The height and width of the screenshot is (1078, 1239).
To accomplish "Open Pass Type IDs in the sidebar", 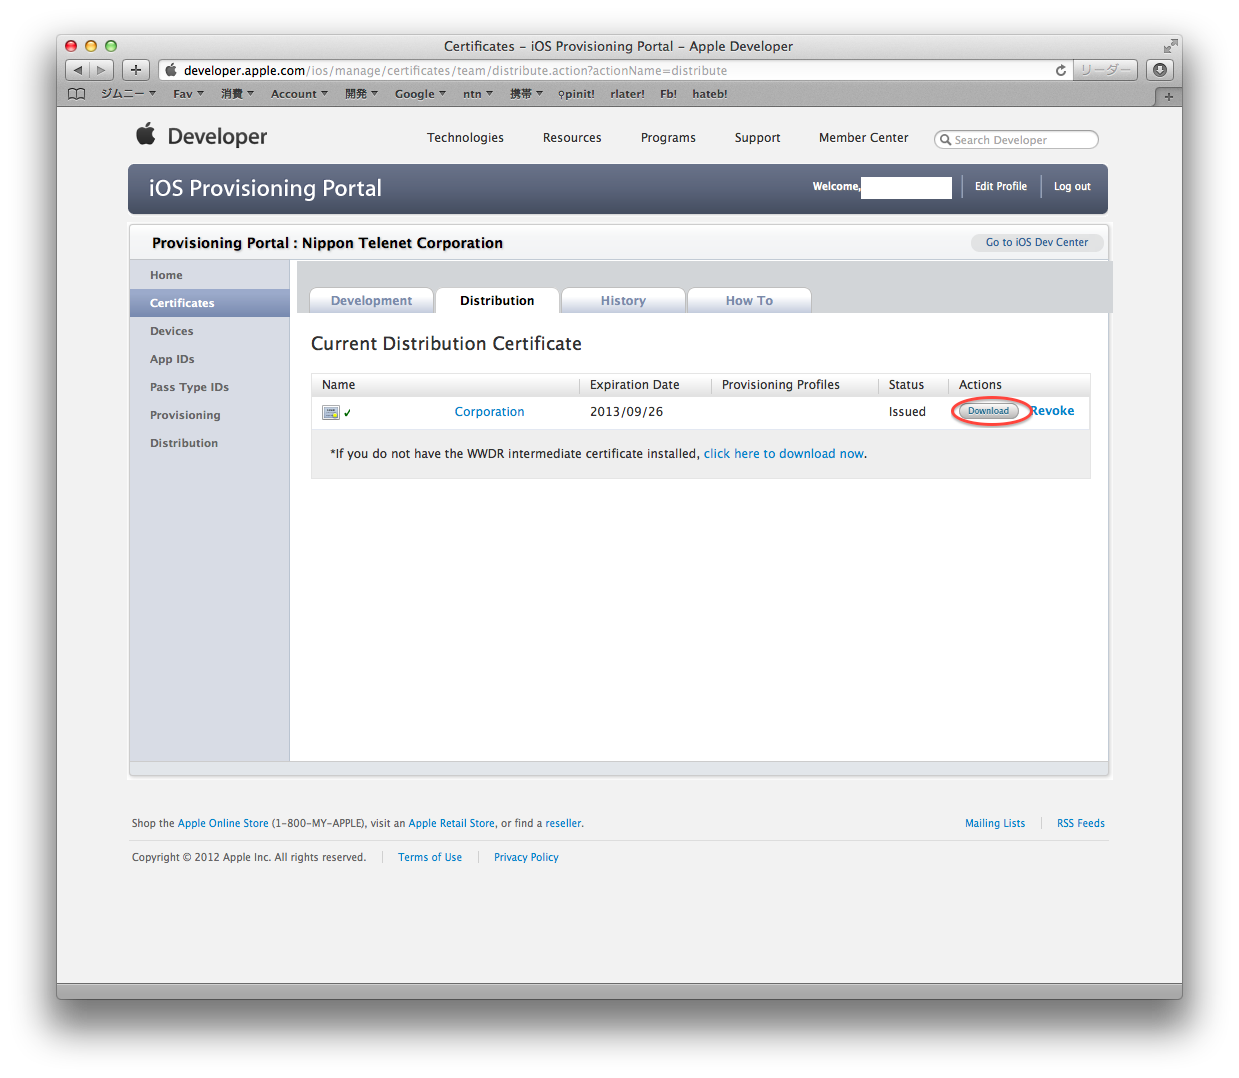I will [x=210, y=387].
